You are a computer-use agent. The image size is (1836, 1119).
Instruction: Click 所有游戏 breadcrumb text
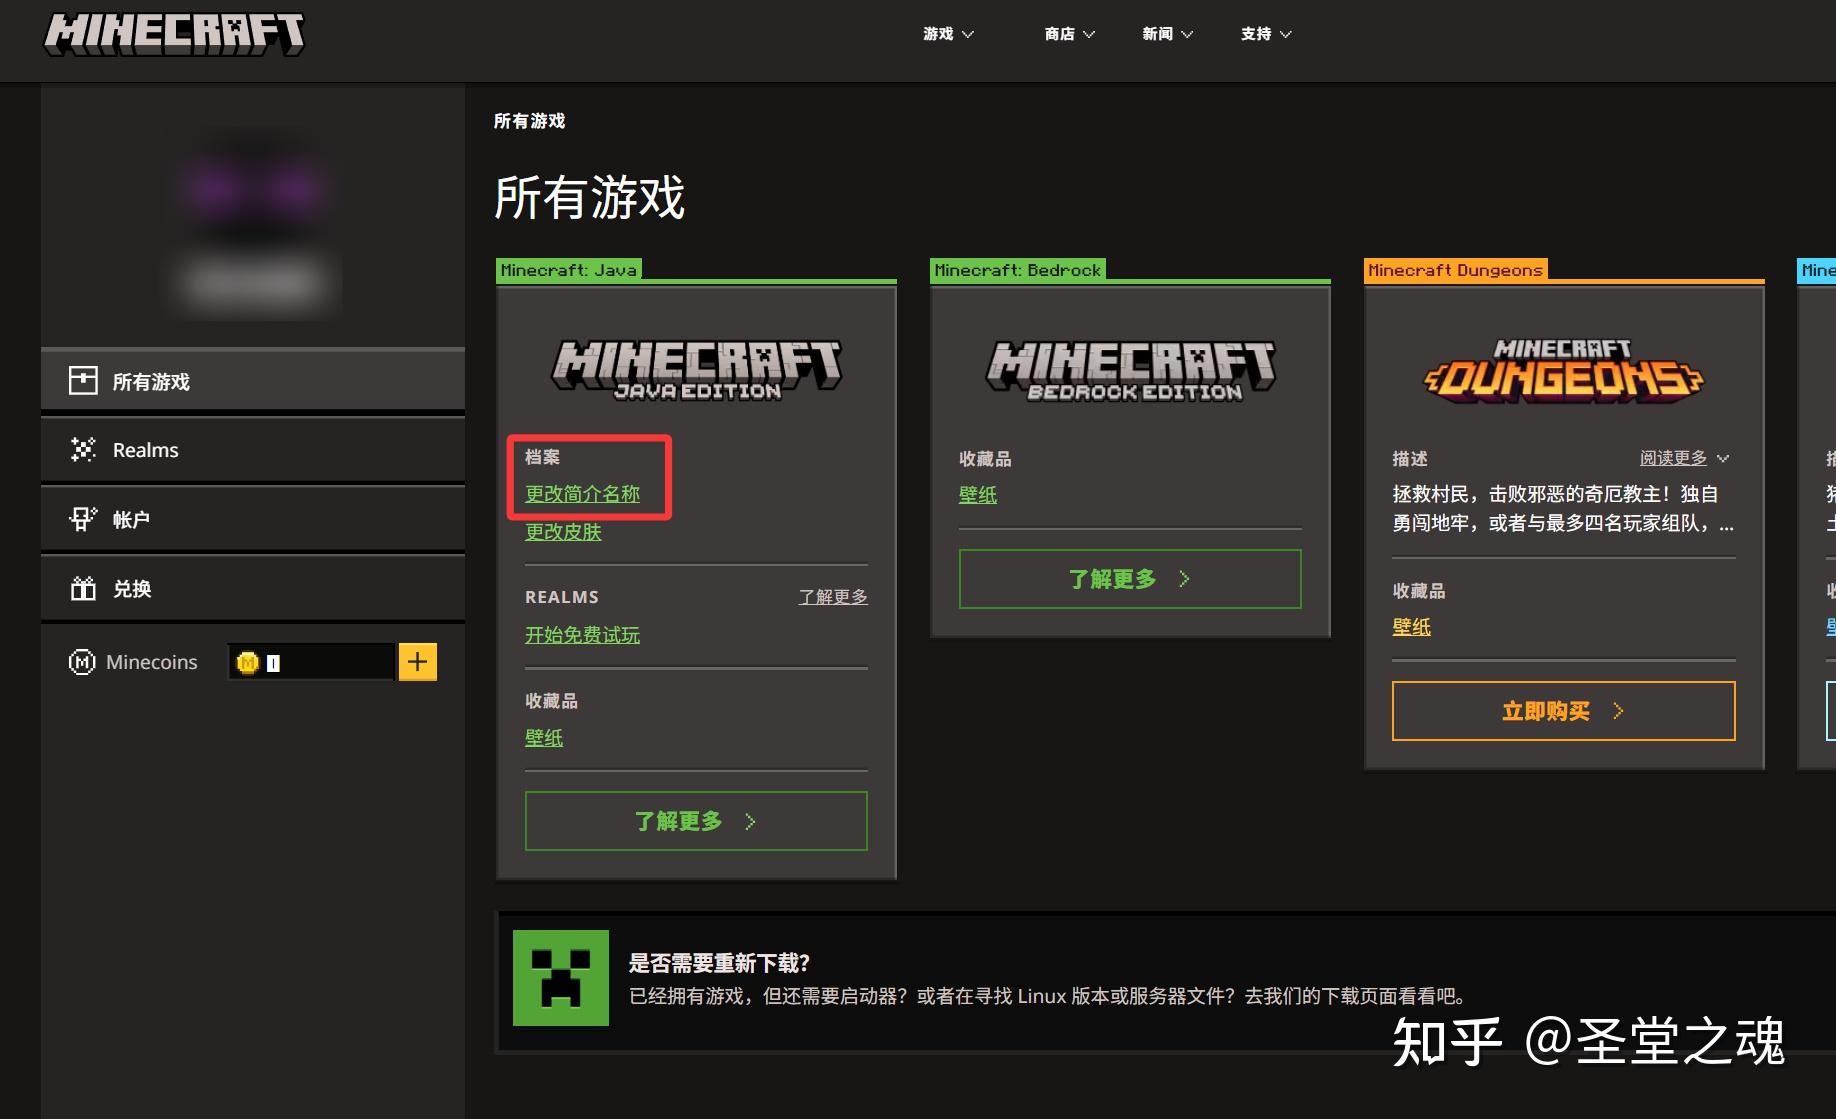pos(530,121)
